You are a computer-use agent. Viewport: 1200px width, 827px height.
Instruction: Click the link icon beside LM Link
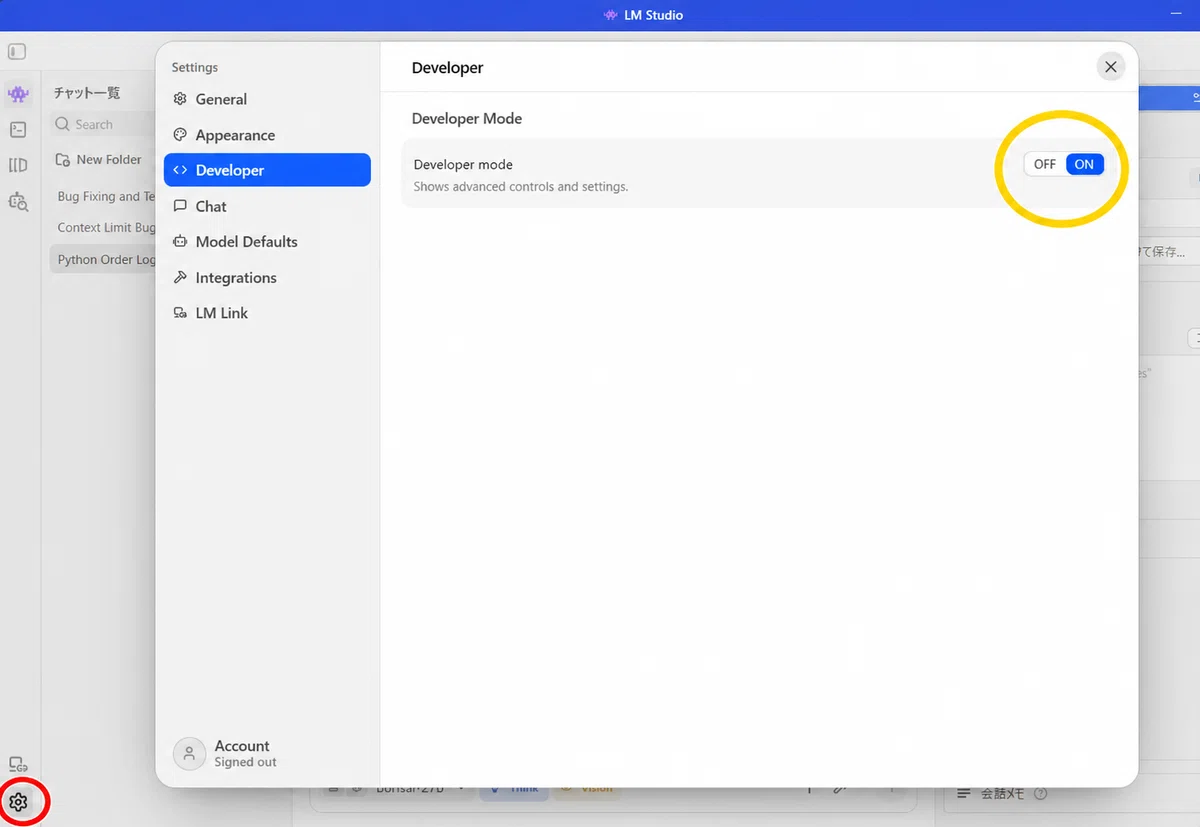coord(180,313)
